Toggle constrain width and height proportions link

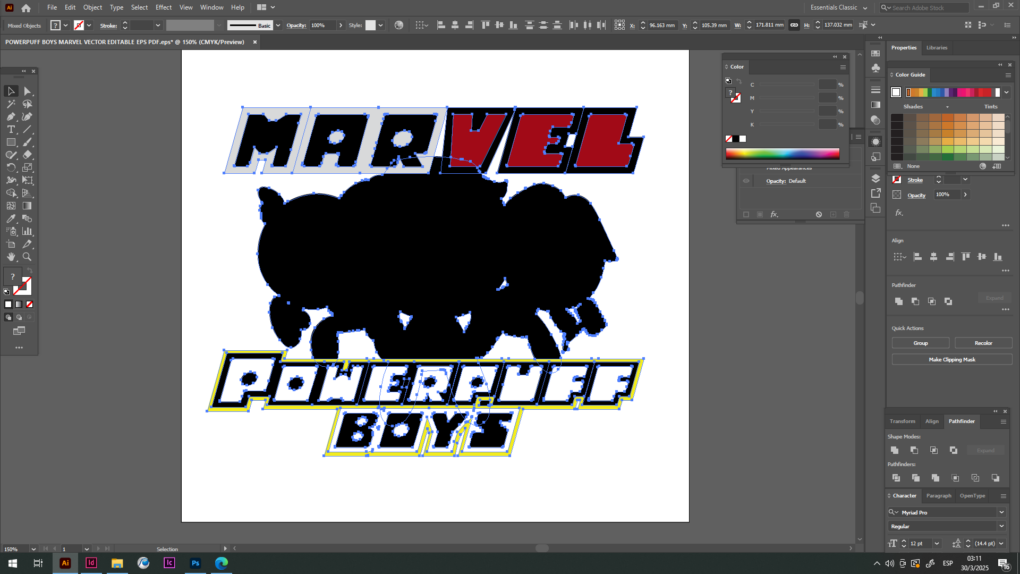coord(794,25)
